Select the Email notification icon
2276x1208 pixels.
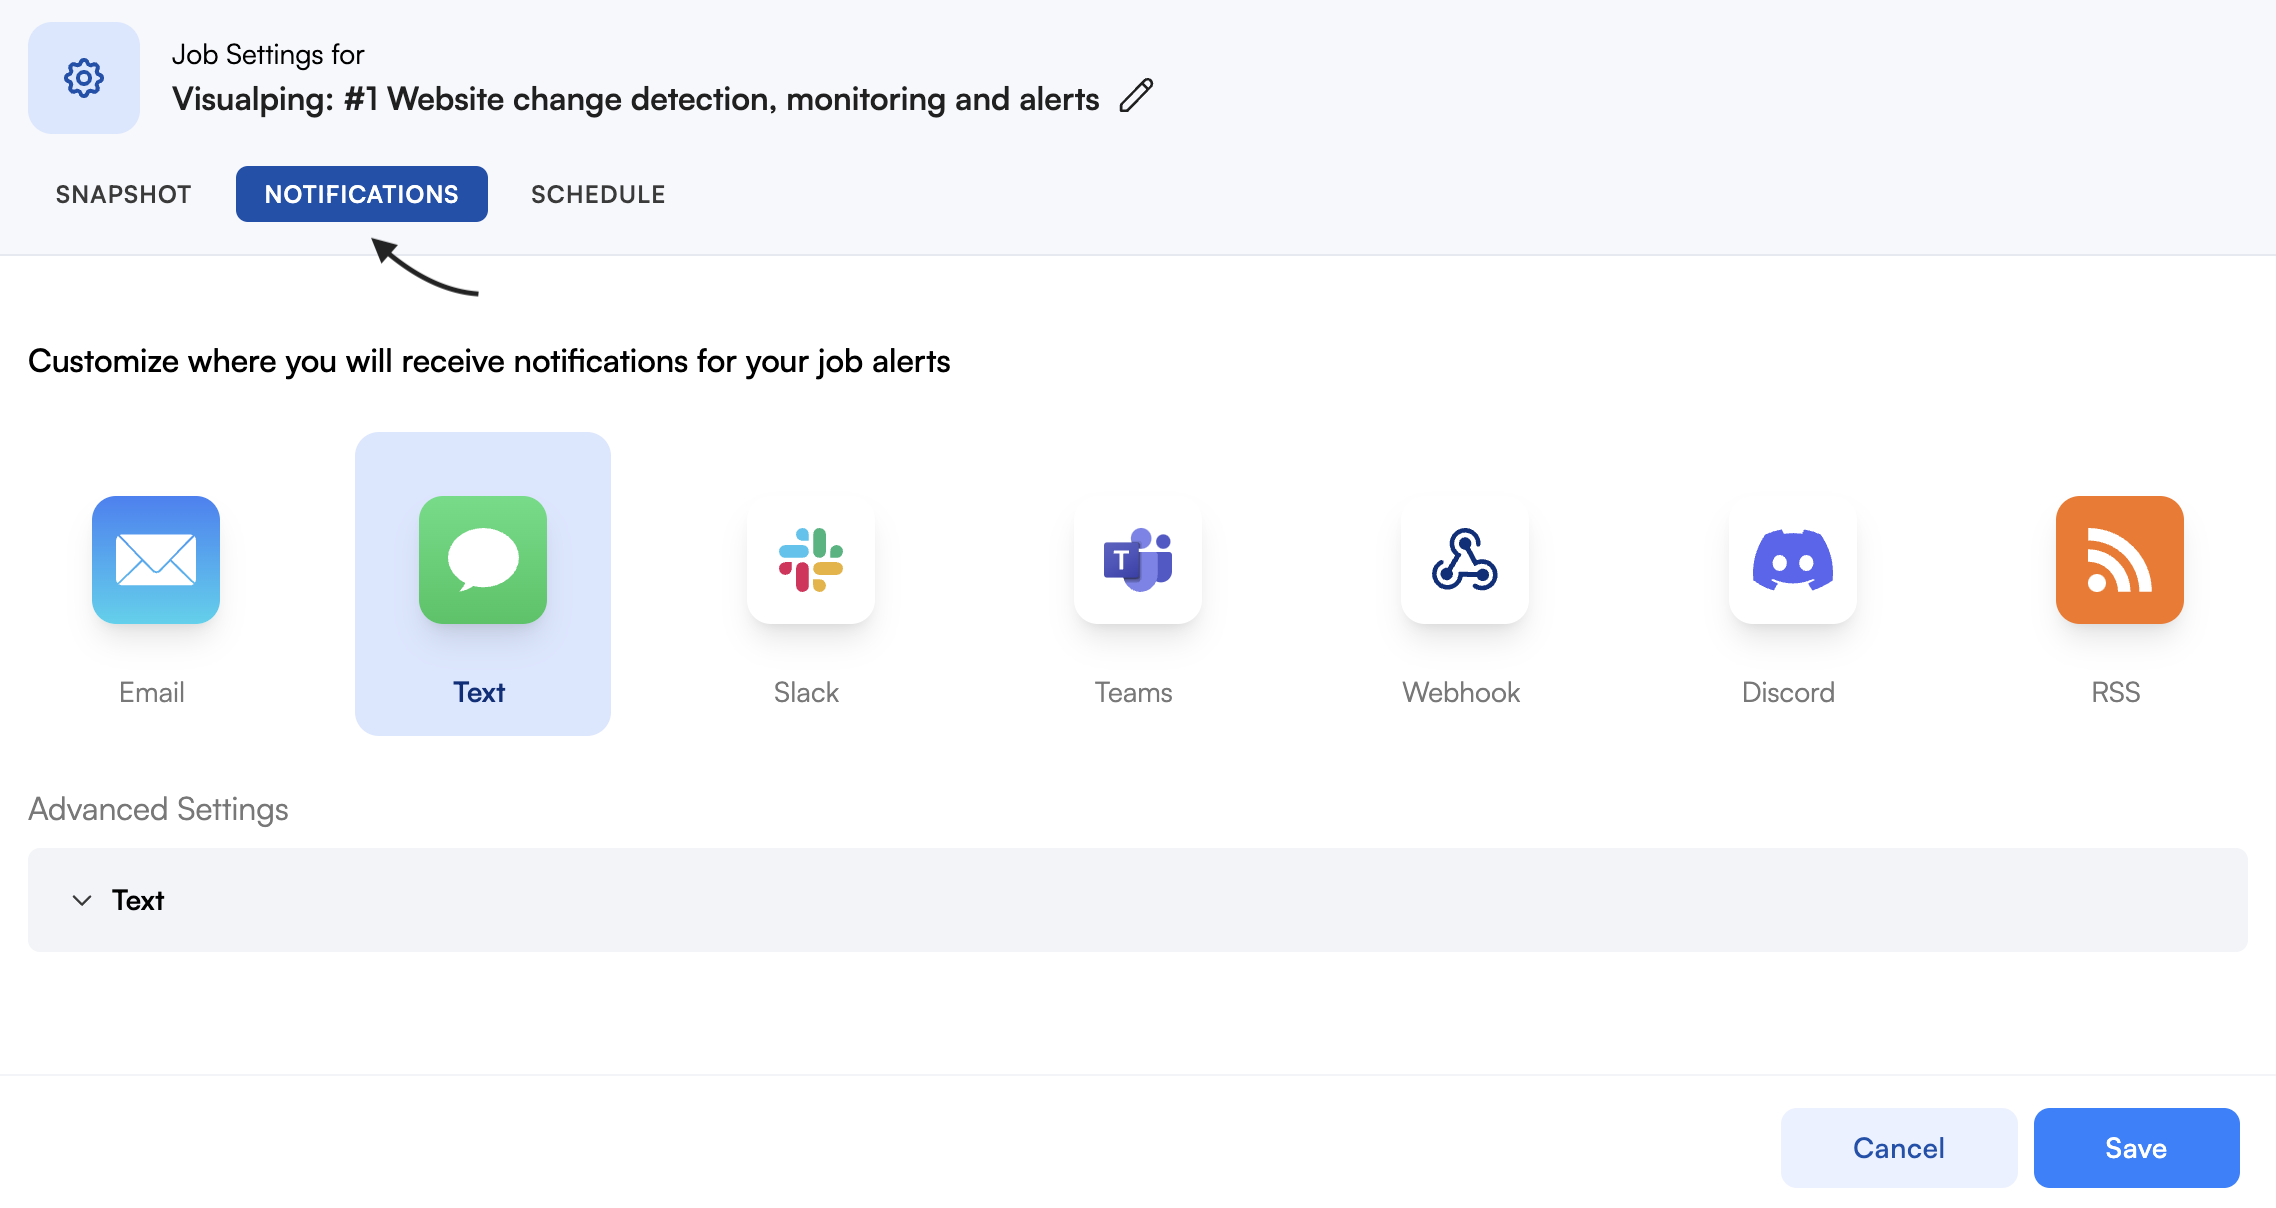[156, 560]
